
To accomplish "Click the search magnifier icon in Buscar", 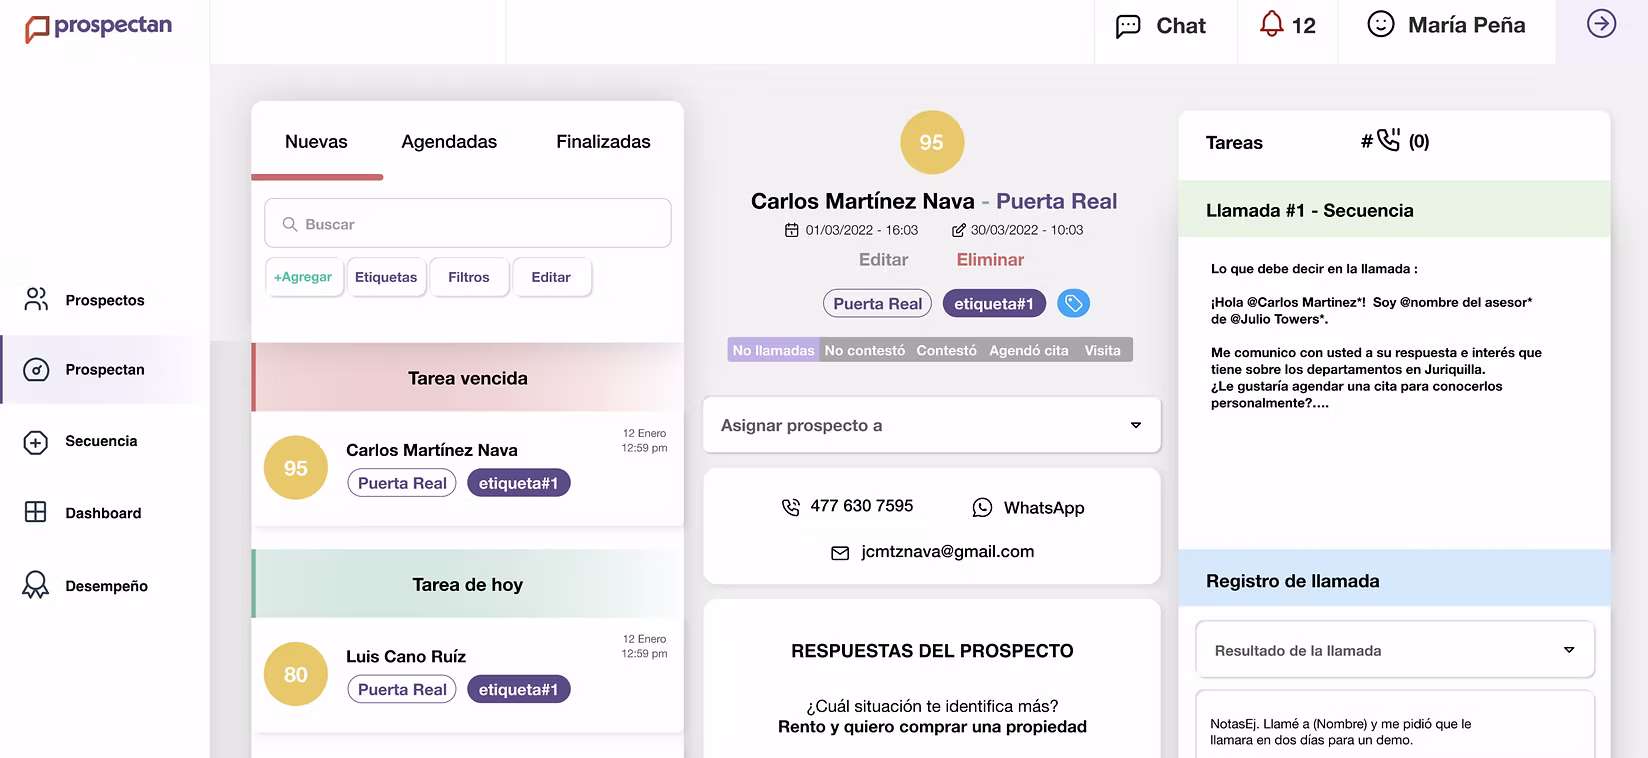I will click(x=290, y=224).
